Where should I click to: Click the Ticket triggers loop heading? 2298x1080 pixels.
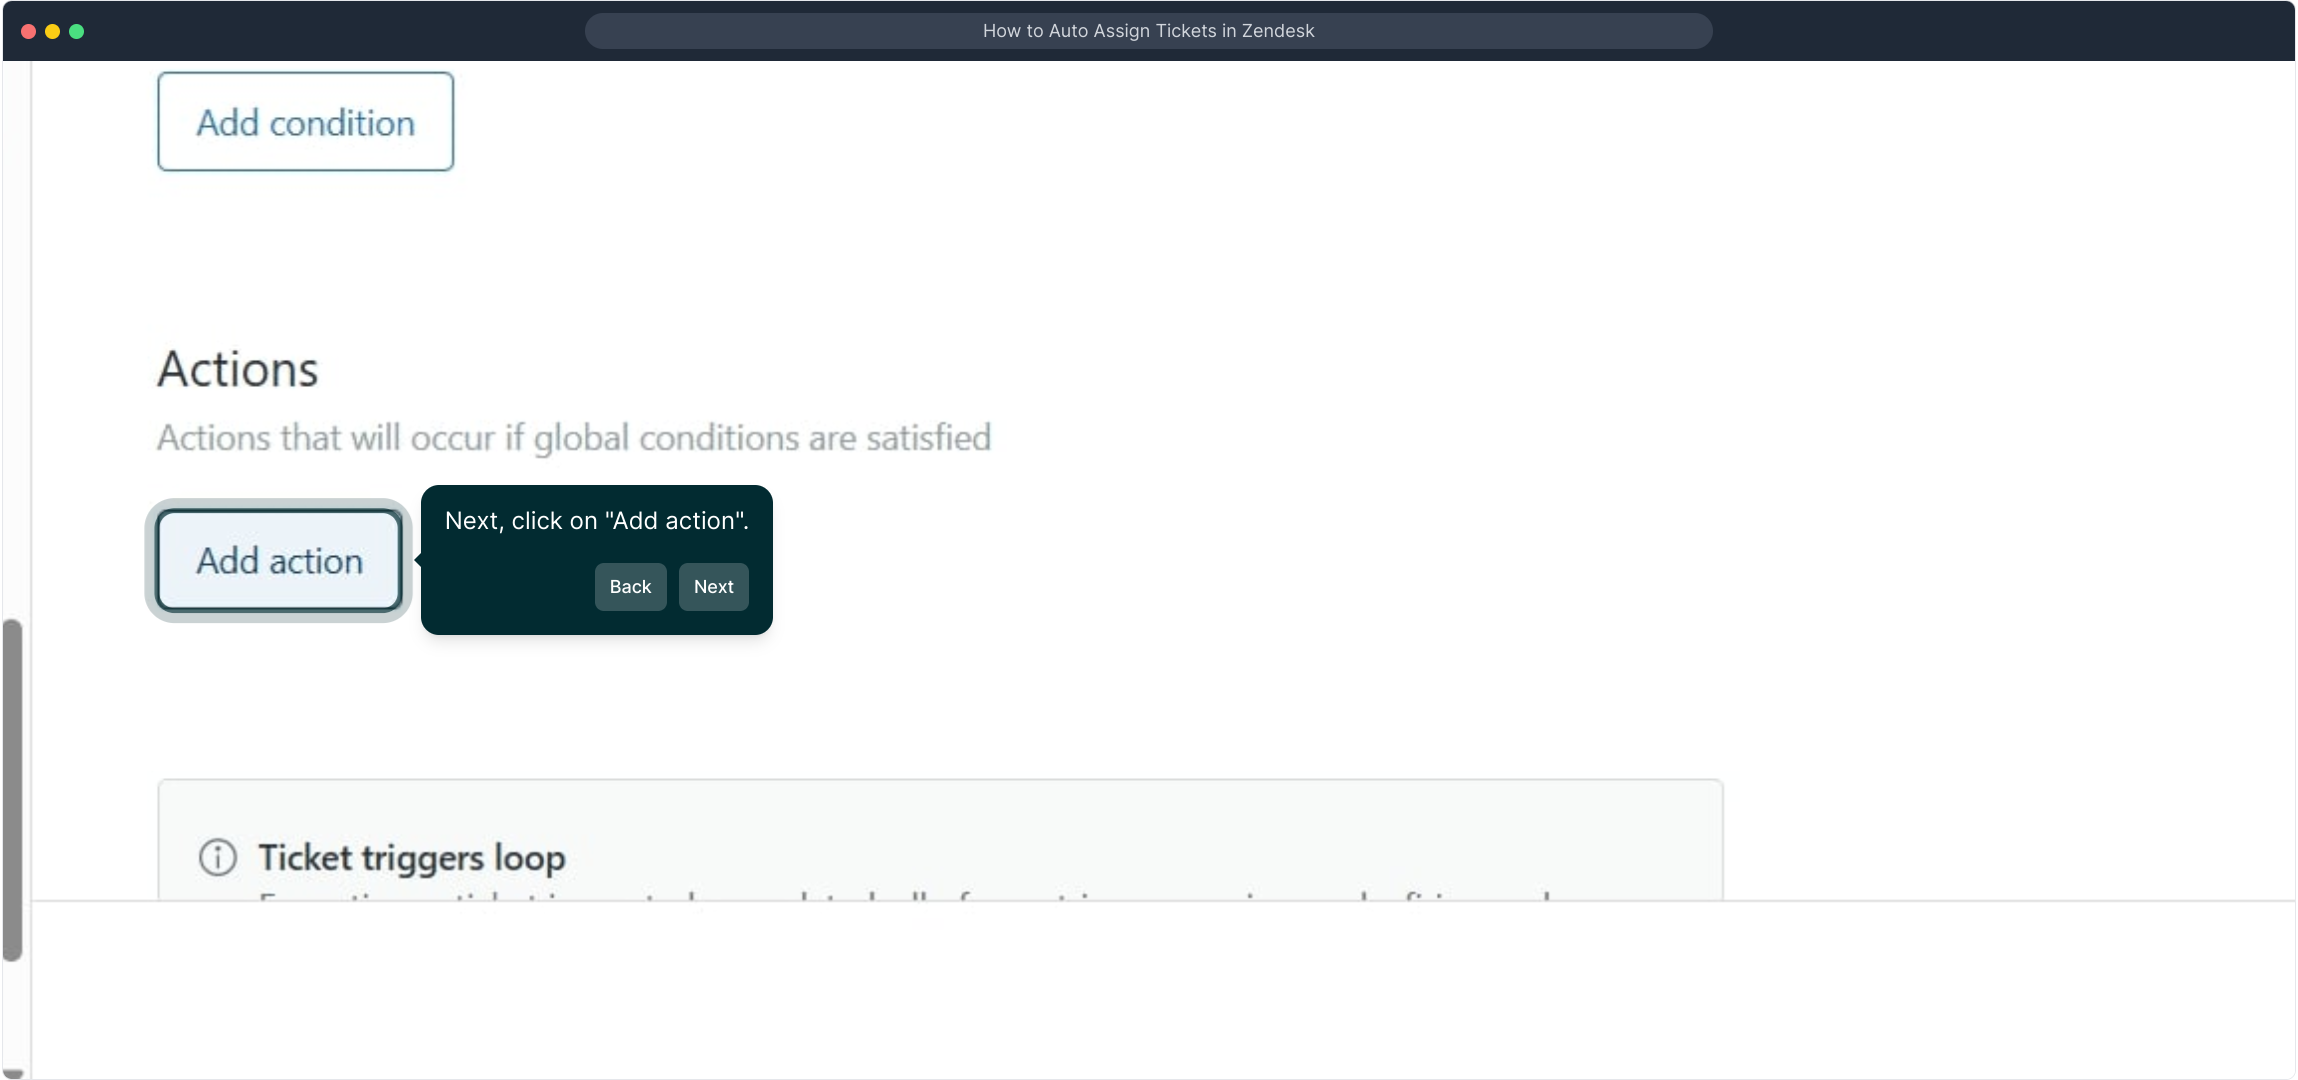(412, 858)
